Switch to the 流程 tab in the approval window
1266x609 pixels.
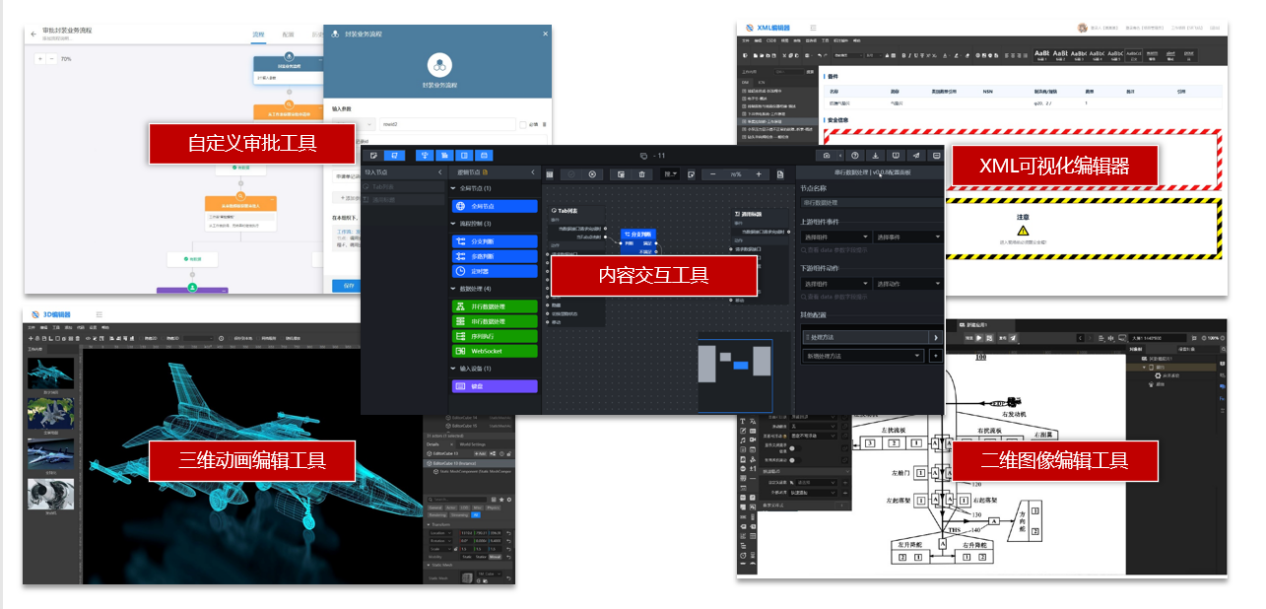(258, 34)
